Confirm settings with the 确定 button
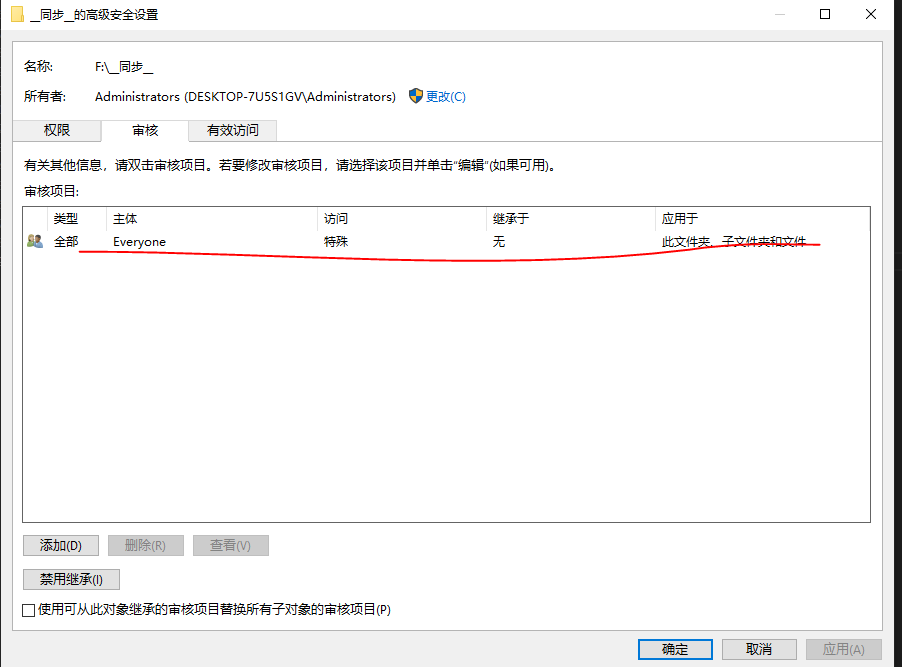Viewport: 902px width, 667px height. 674,649
